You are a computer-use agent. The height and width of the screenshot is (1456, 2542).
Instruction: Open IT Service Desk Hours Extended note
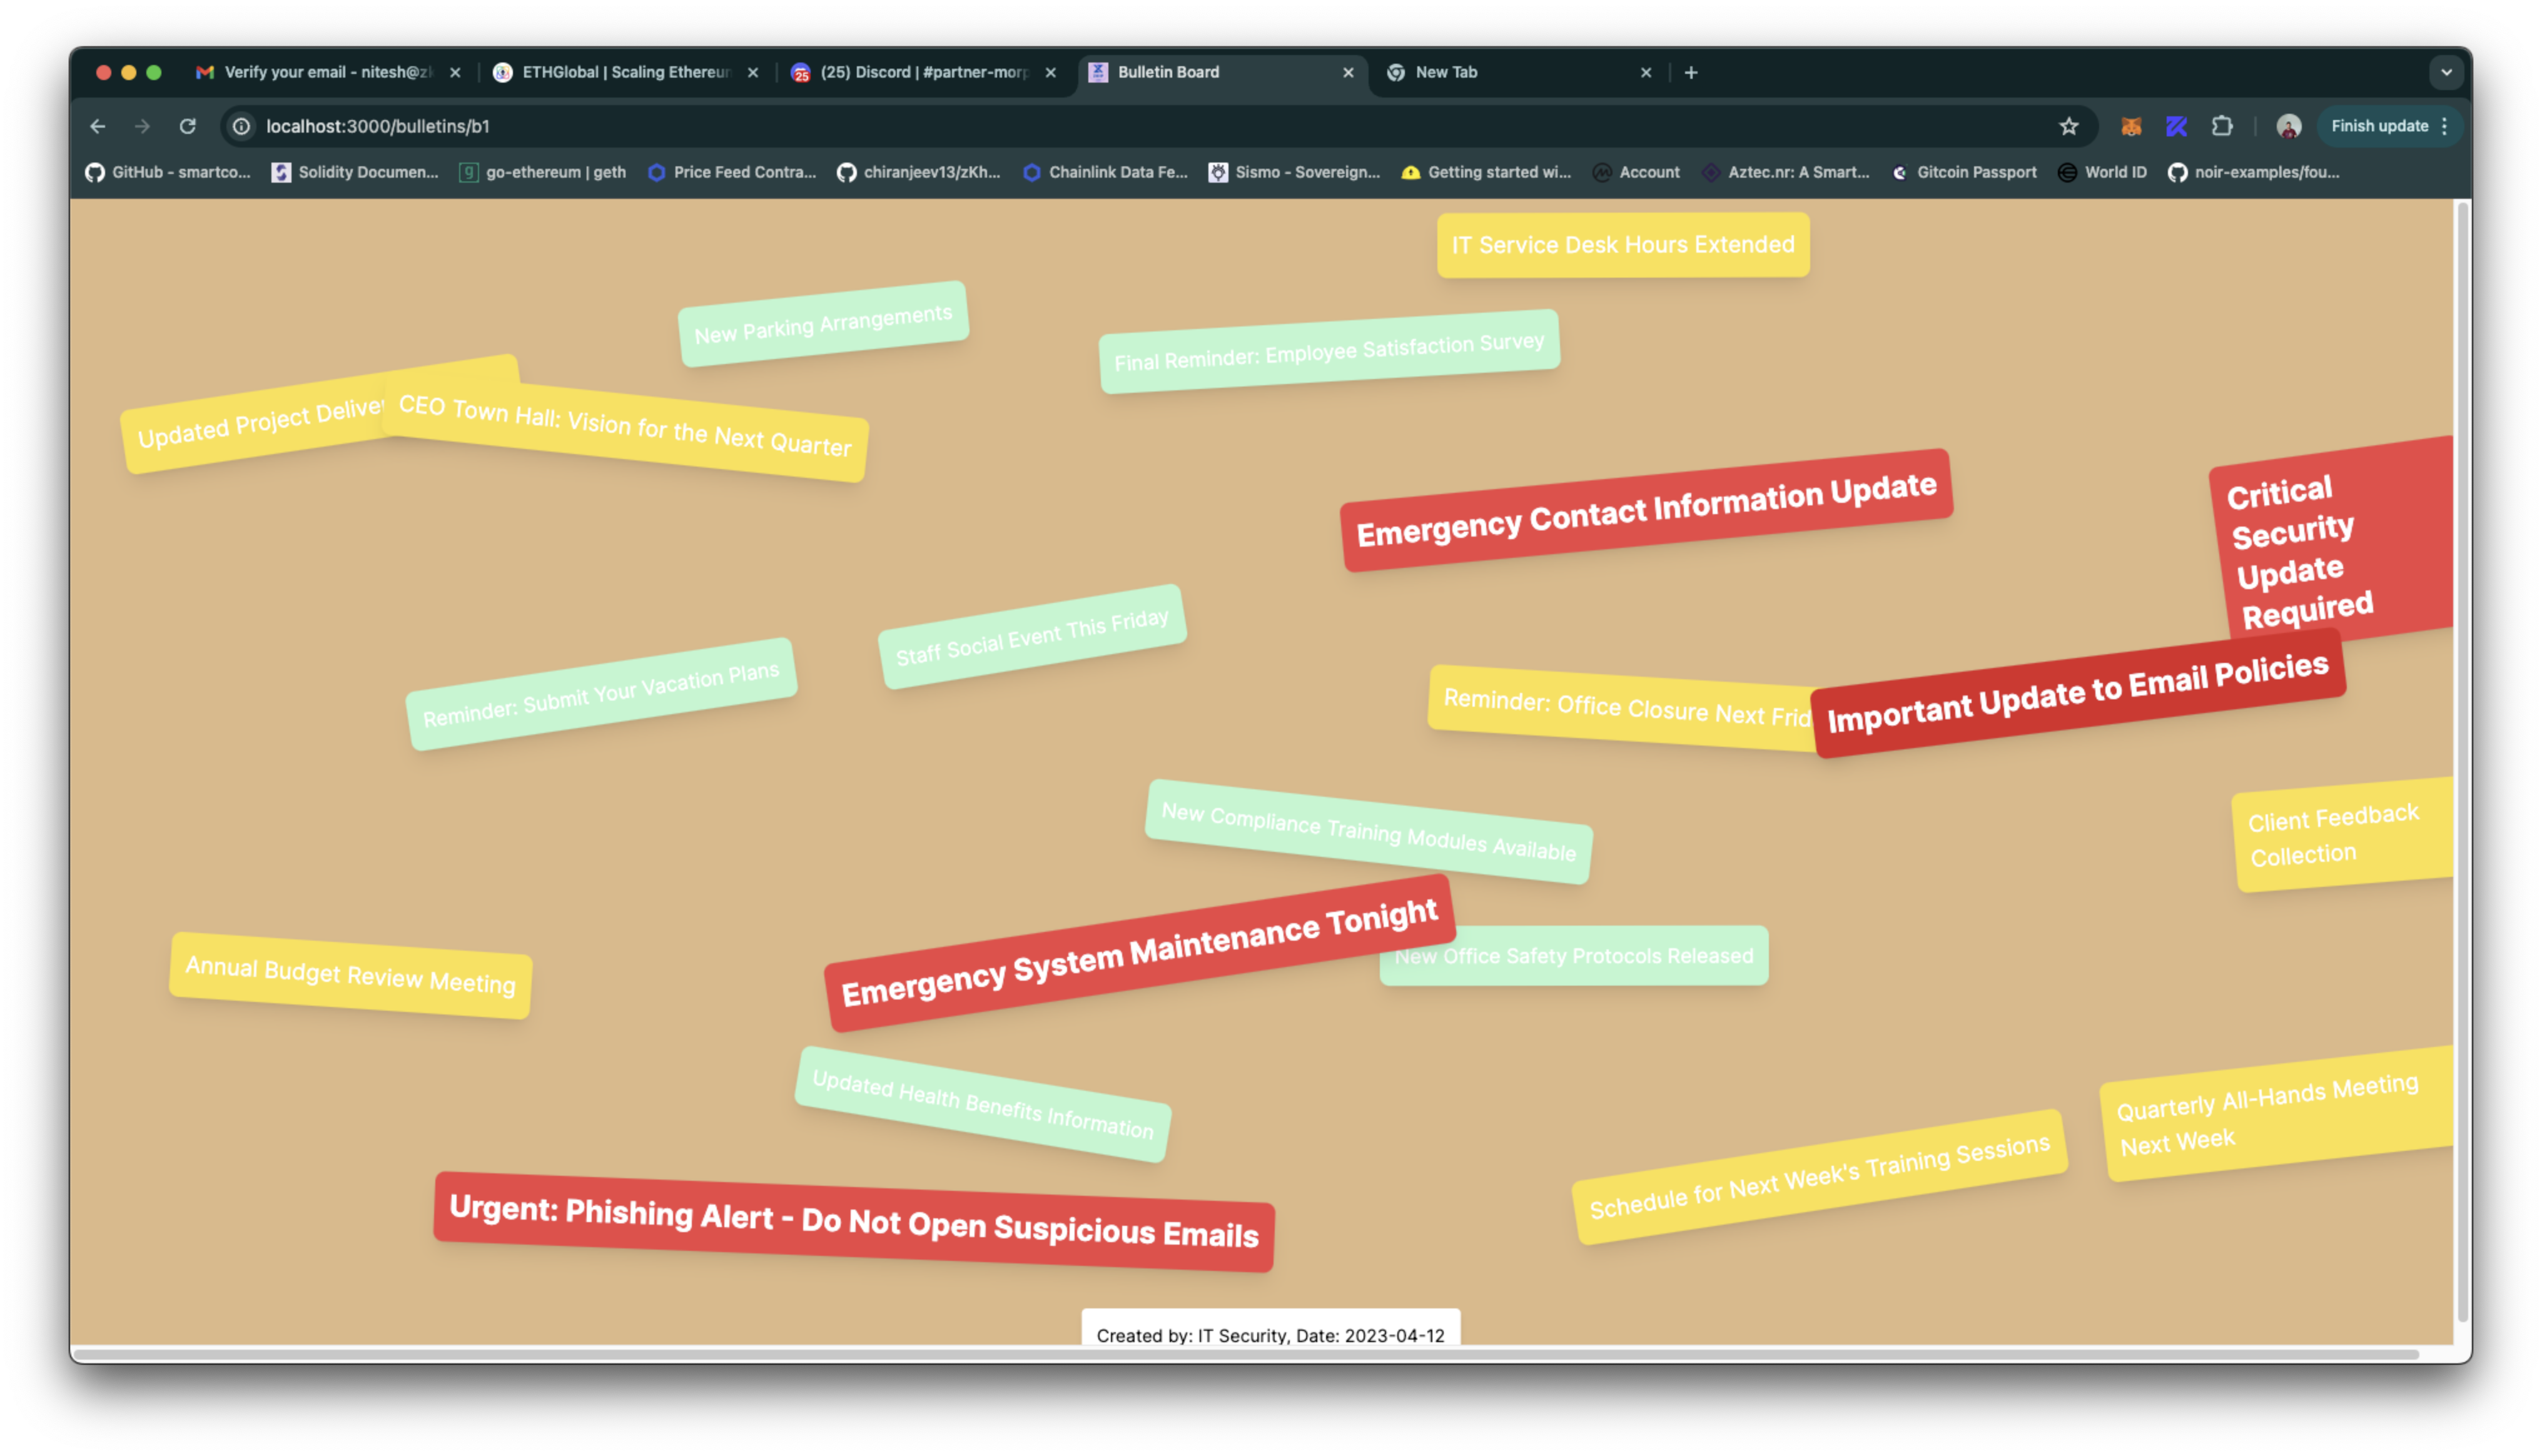[1622, 245]
